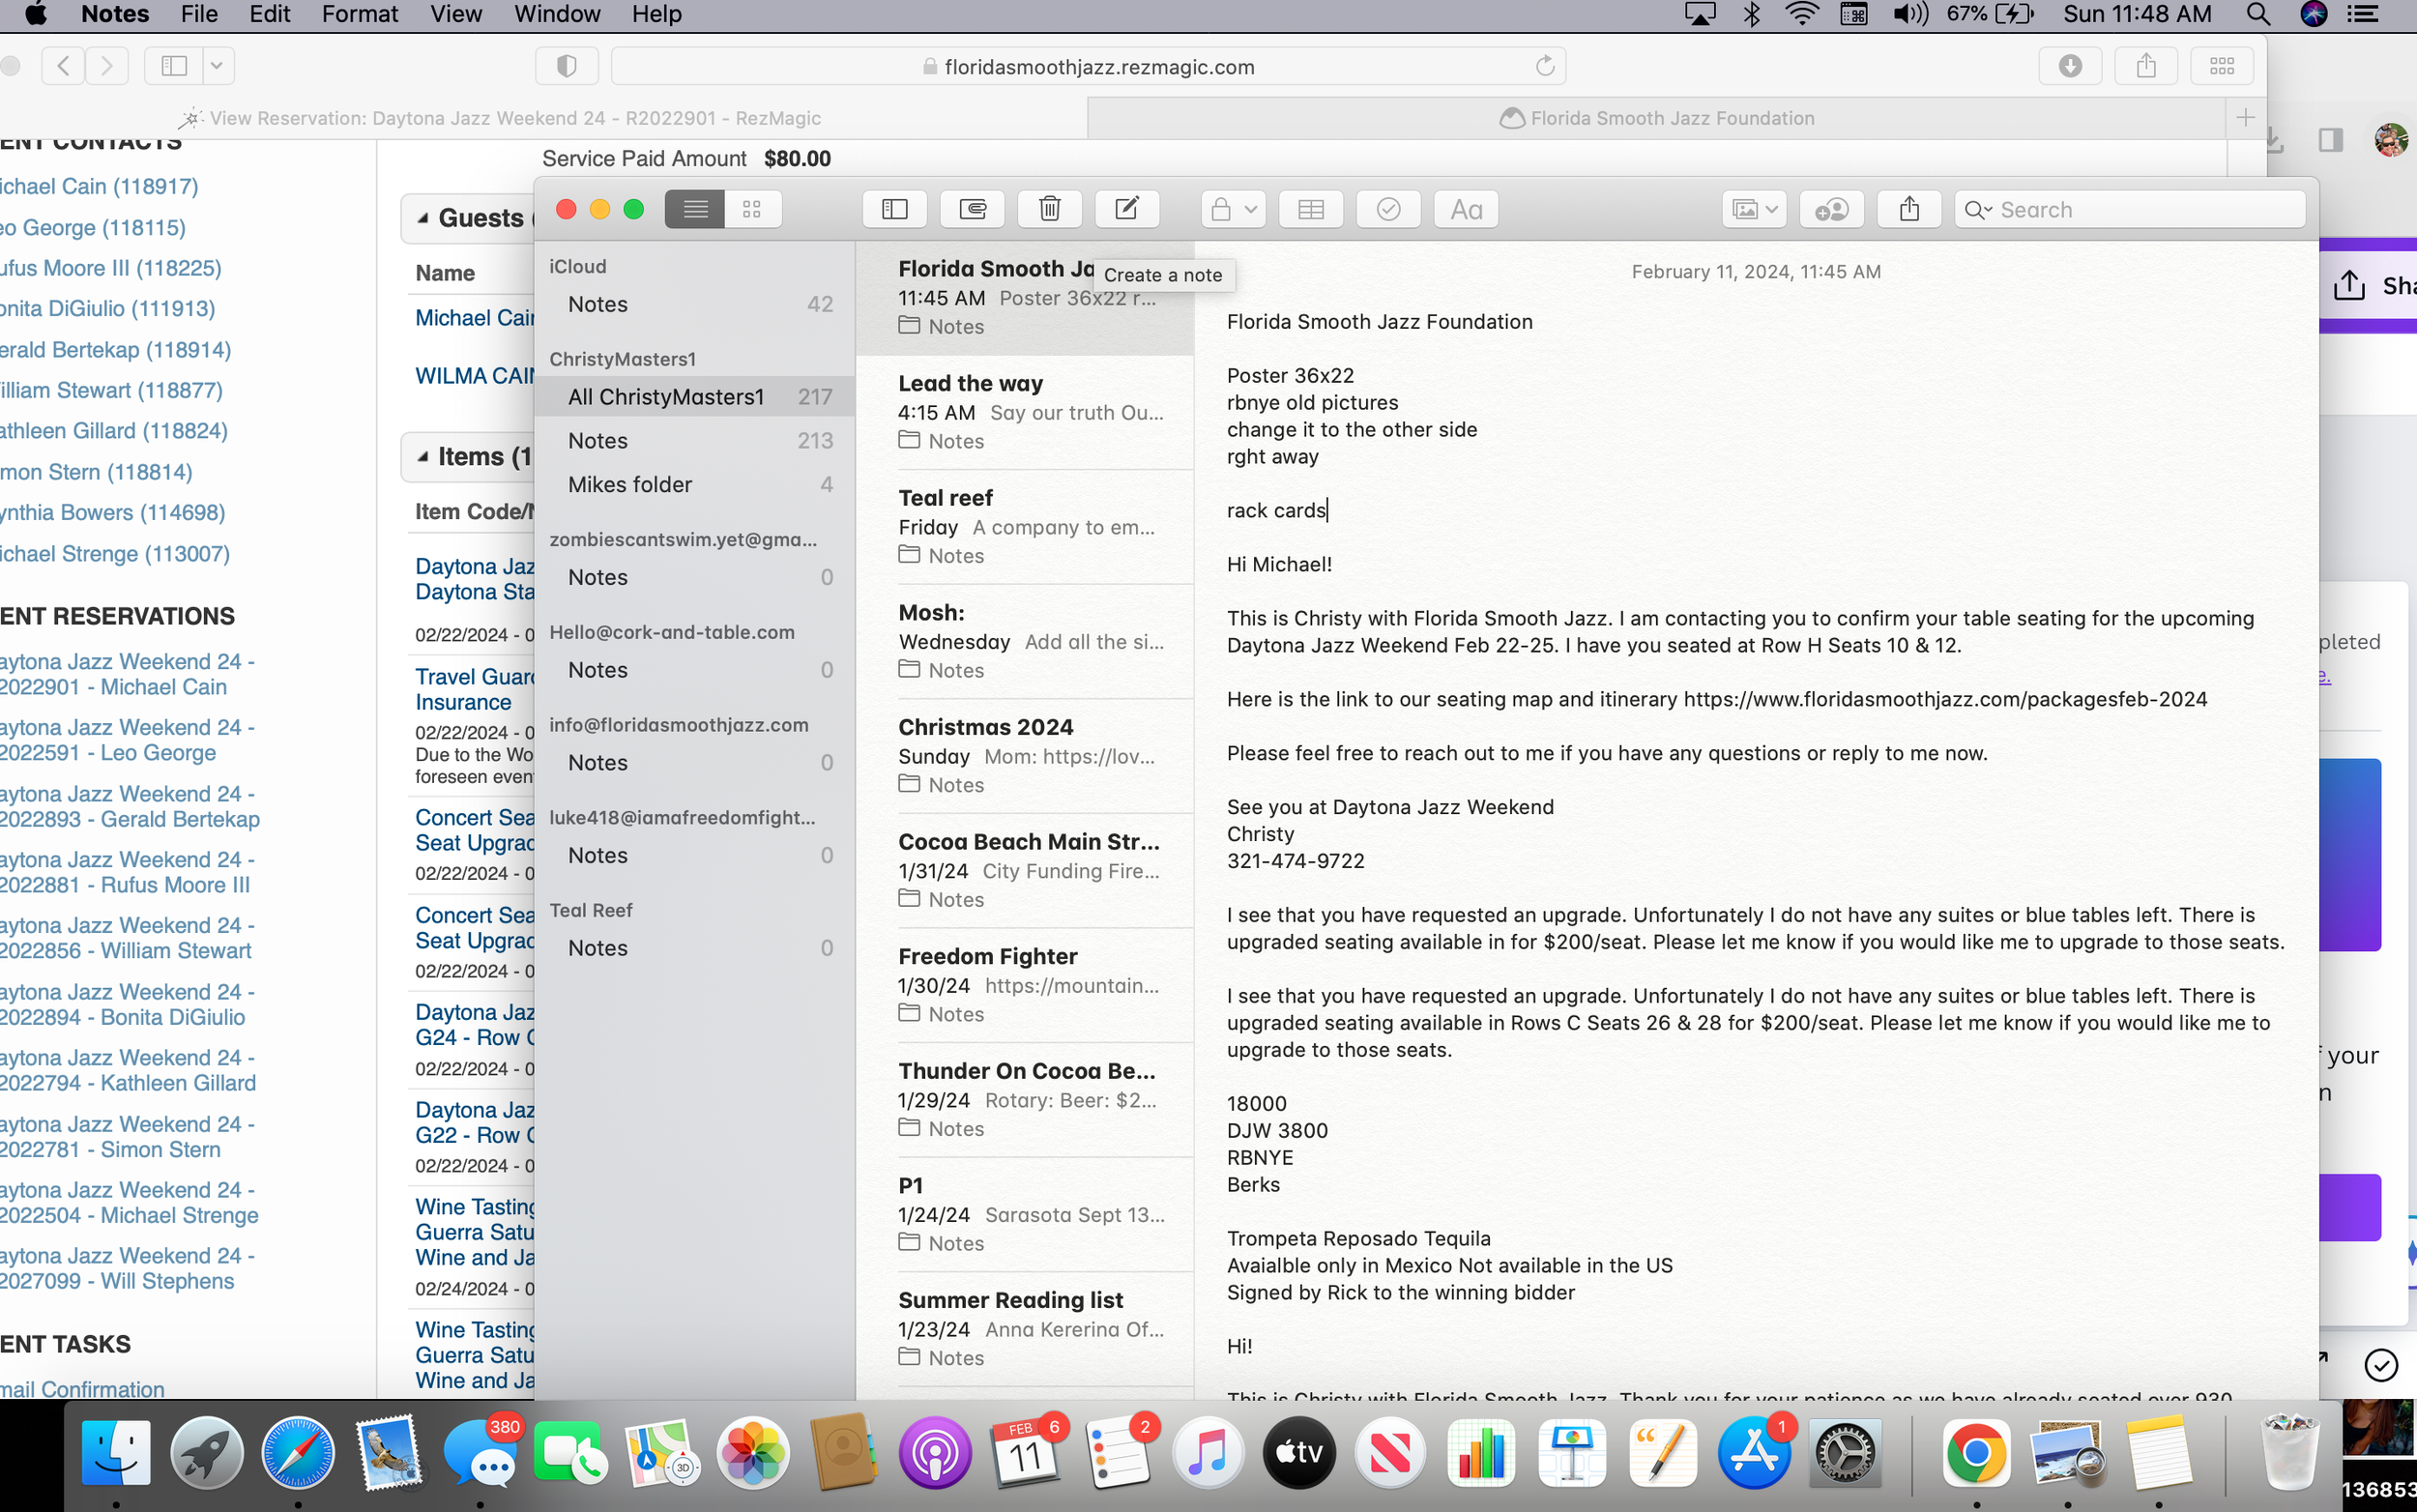
Task: Open the Help menu
Action: coord(657,14)
